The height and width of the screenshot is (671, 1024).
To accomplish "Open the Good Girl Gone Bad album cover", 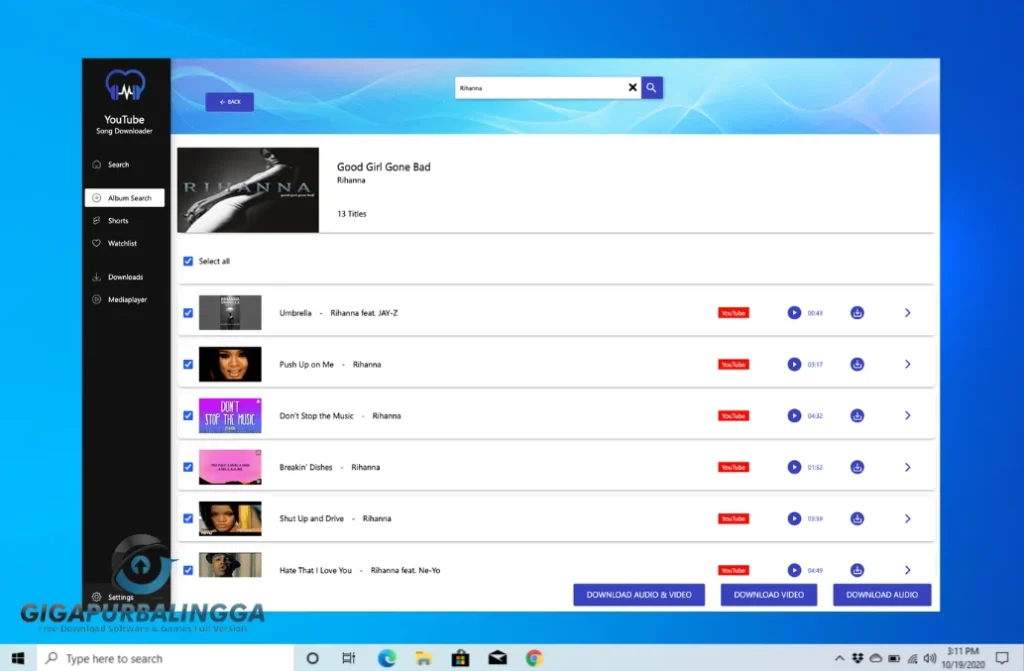I will (x=247, y=189).
